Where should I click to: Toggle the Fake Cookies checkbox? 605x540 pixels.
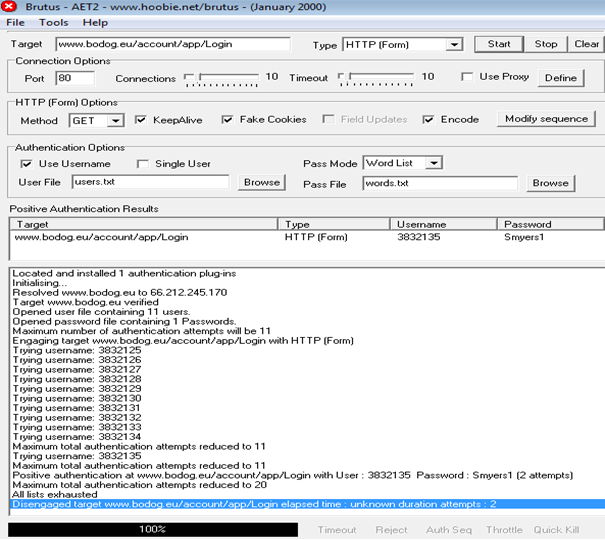click(x=228, y=120)
